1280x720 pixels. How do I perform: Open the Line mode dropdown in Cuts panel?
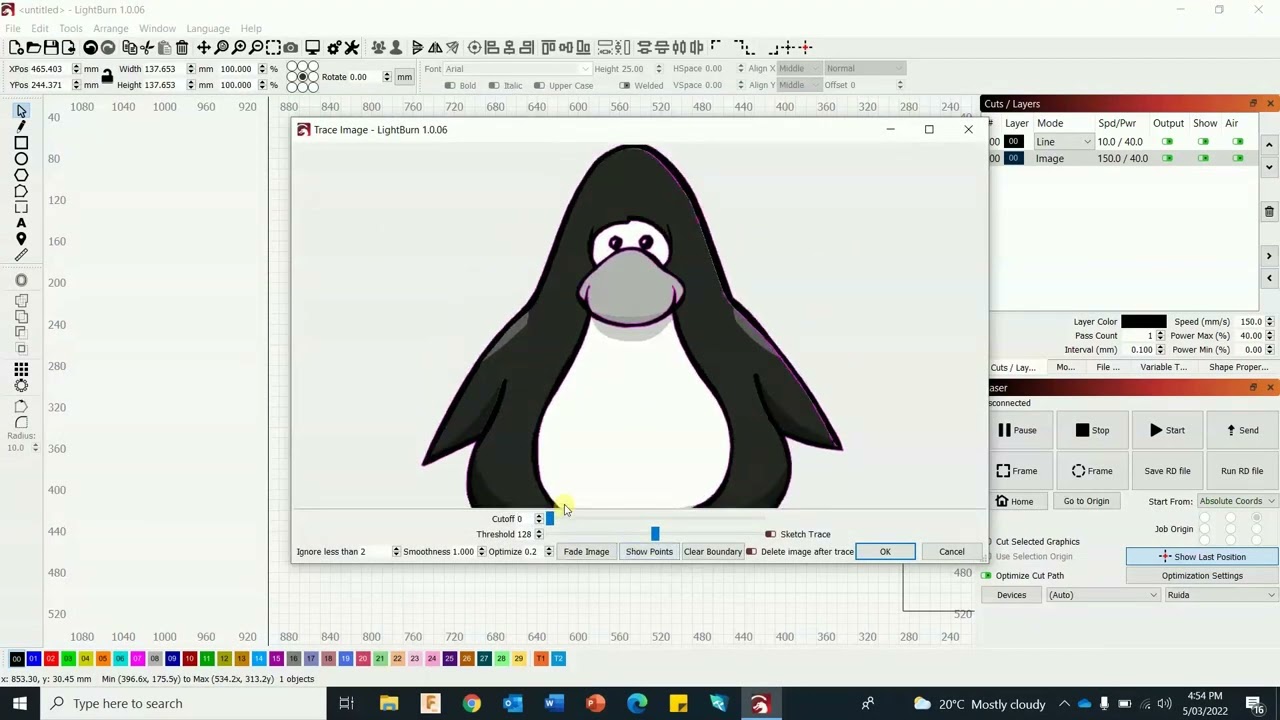(x=1063, y=142)
